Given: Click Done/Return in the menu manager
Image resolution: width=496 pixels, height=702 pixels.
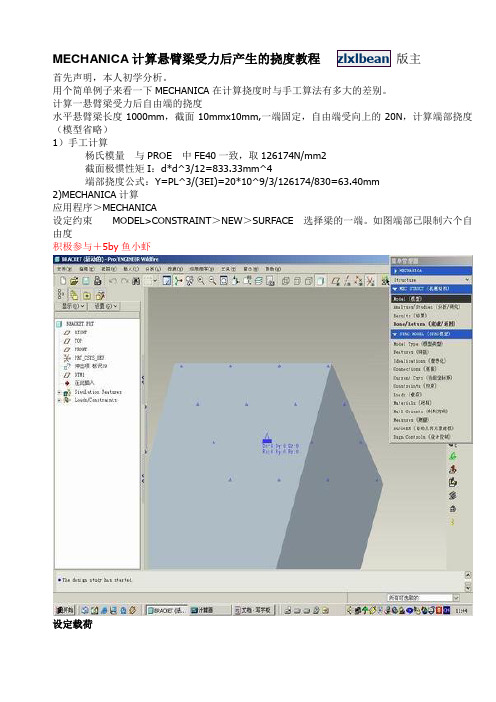Looking at the screenshot, I should coord(424,324).
